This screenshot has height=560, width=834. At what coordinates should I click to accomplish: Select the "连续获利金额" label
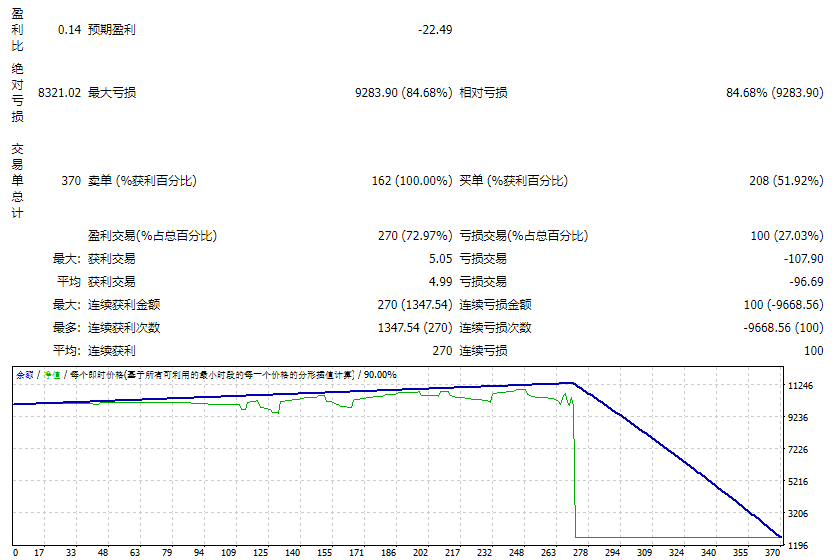click(x=124, y=305)
